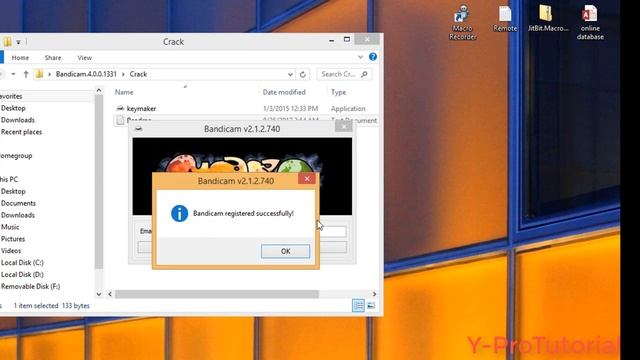Select Local Disk (C:)

click(x=22, y=262)
